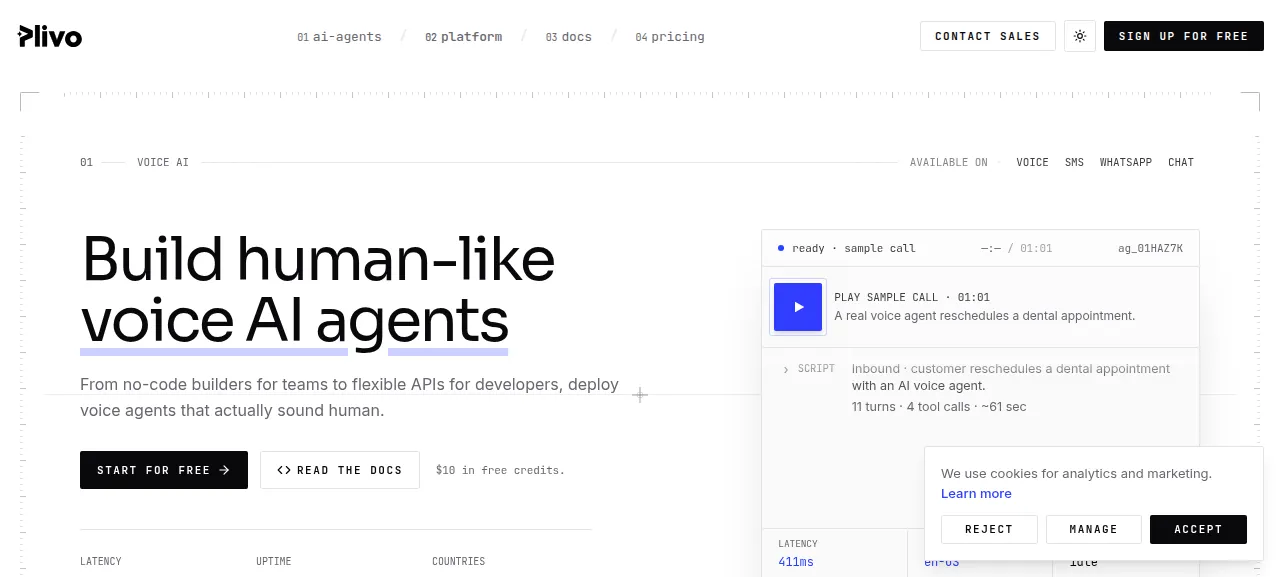Go to docs in the navigation

tap(569, 37)
